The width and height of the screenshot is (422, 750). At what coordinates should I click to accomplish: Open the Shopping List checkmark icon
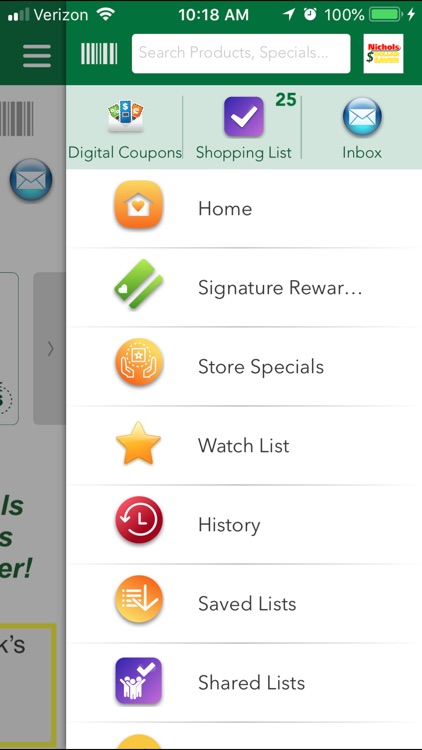[244, 117]
